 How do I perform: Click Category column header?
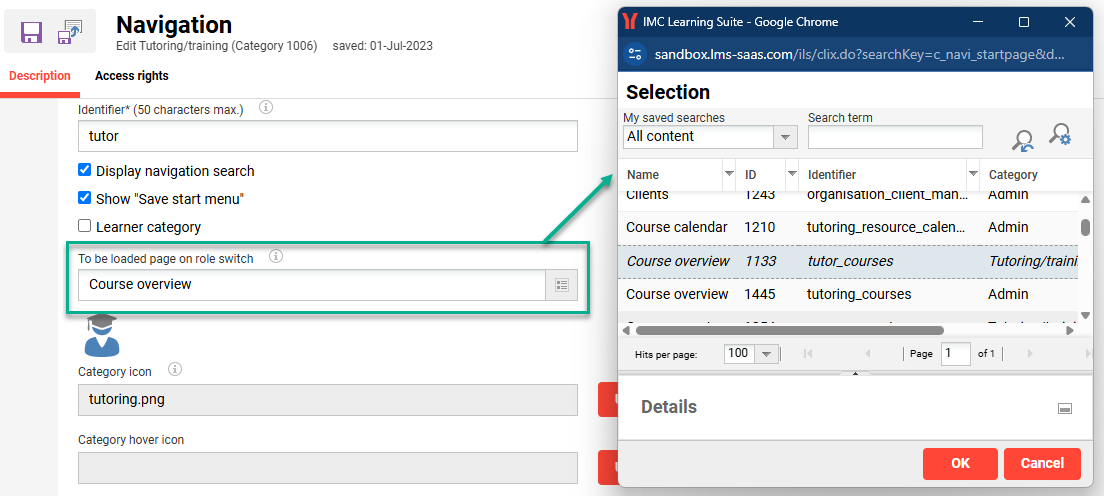[x=1012, y=174]
